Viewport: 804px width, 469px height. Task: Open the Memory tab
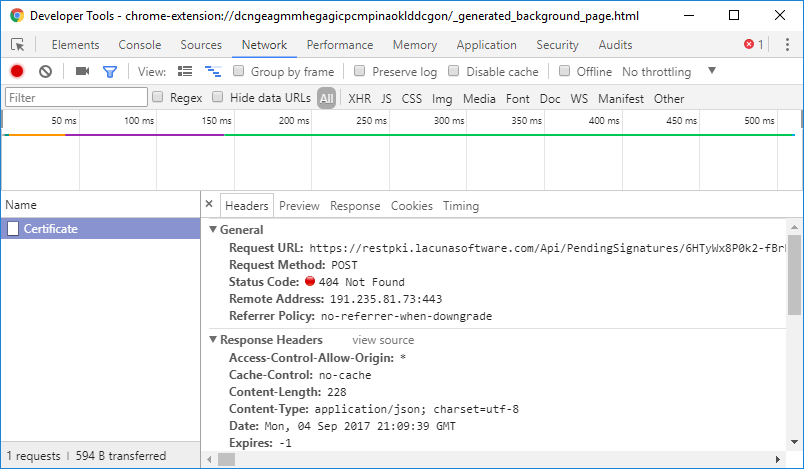pyautogui.click(x=415, y=45)
